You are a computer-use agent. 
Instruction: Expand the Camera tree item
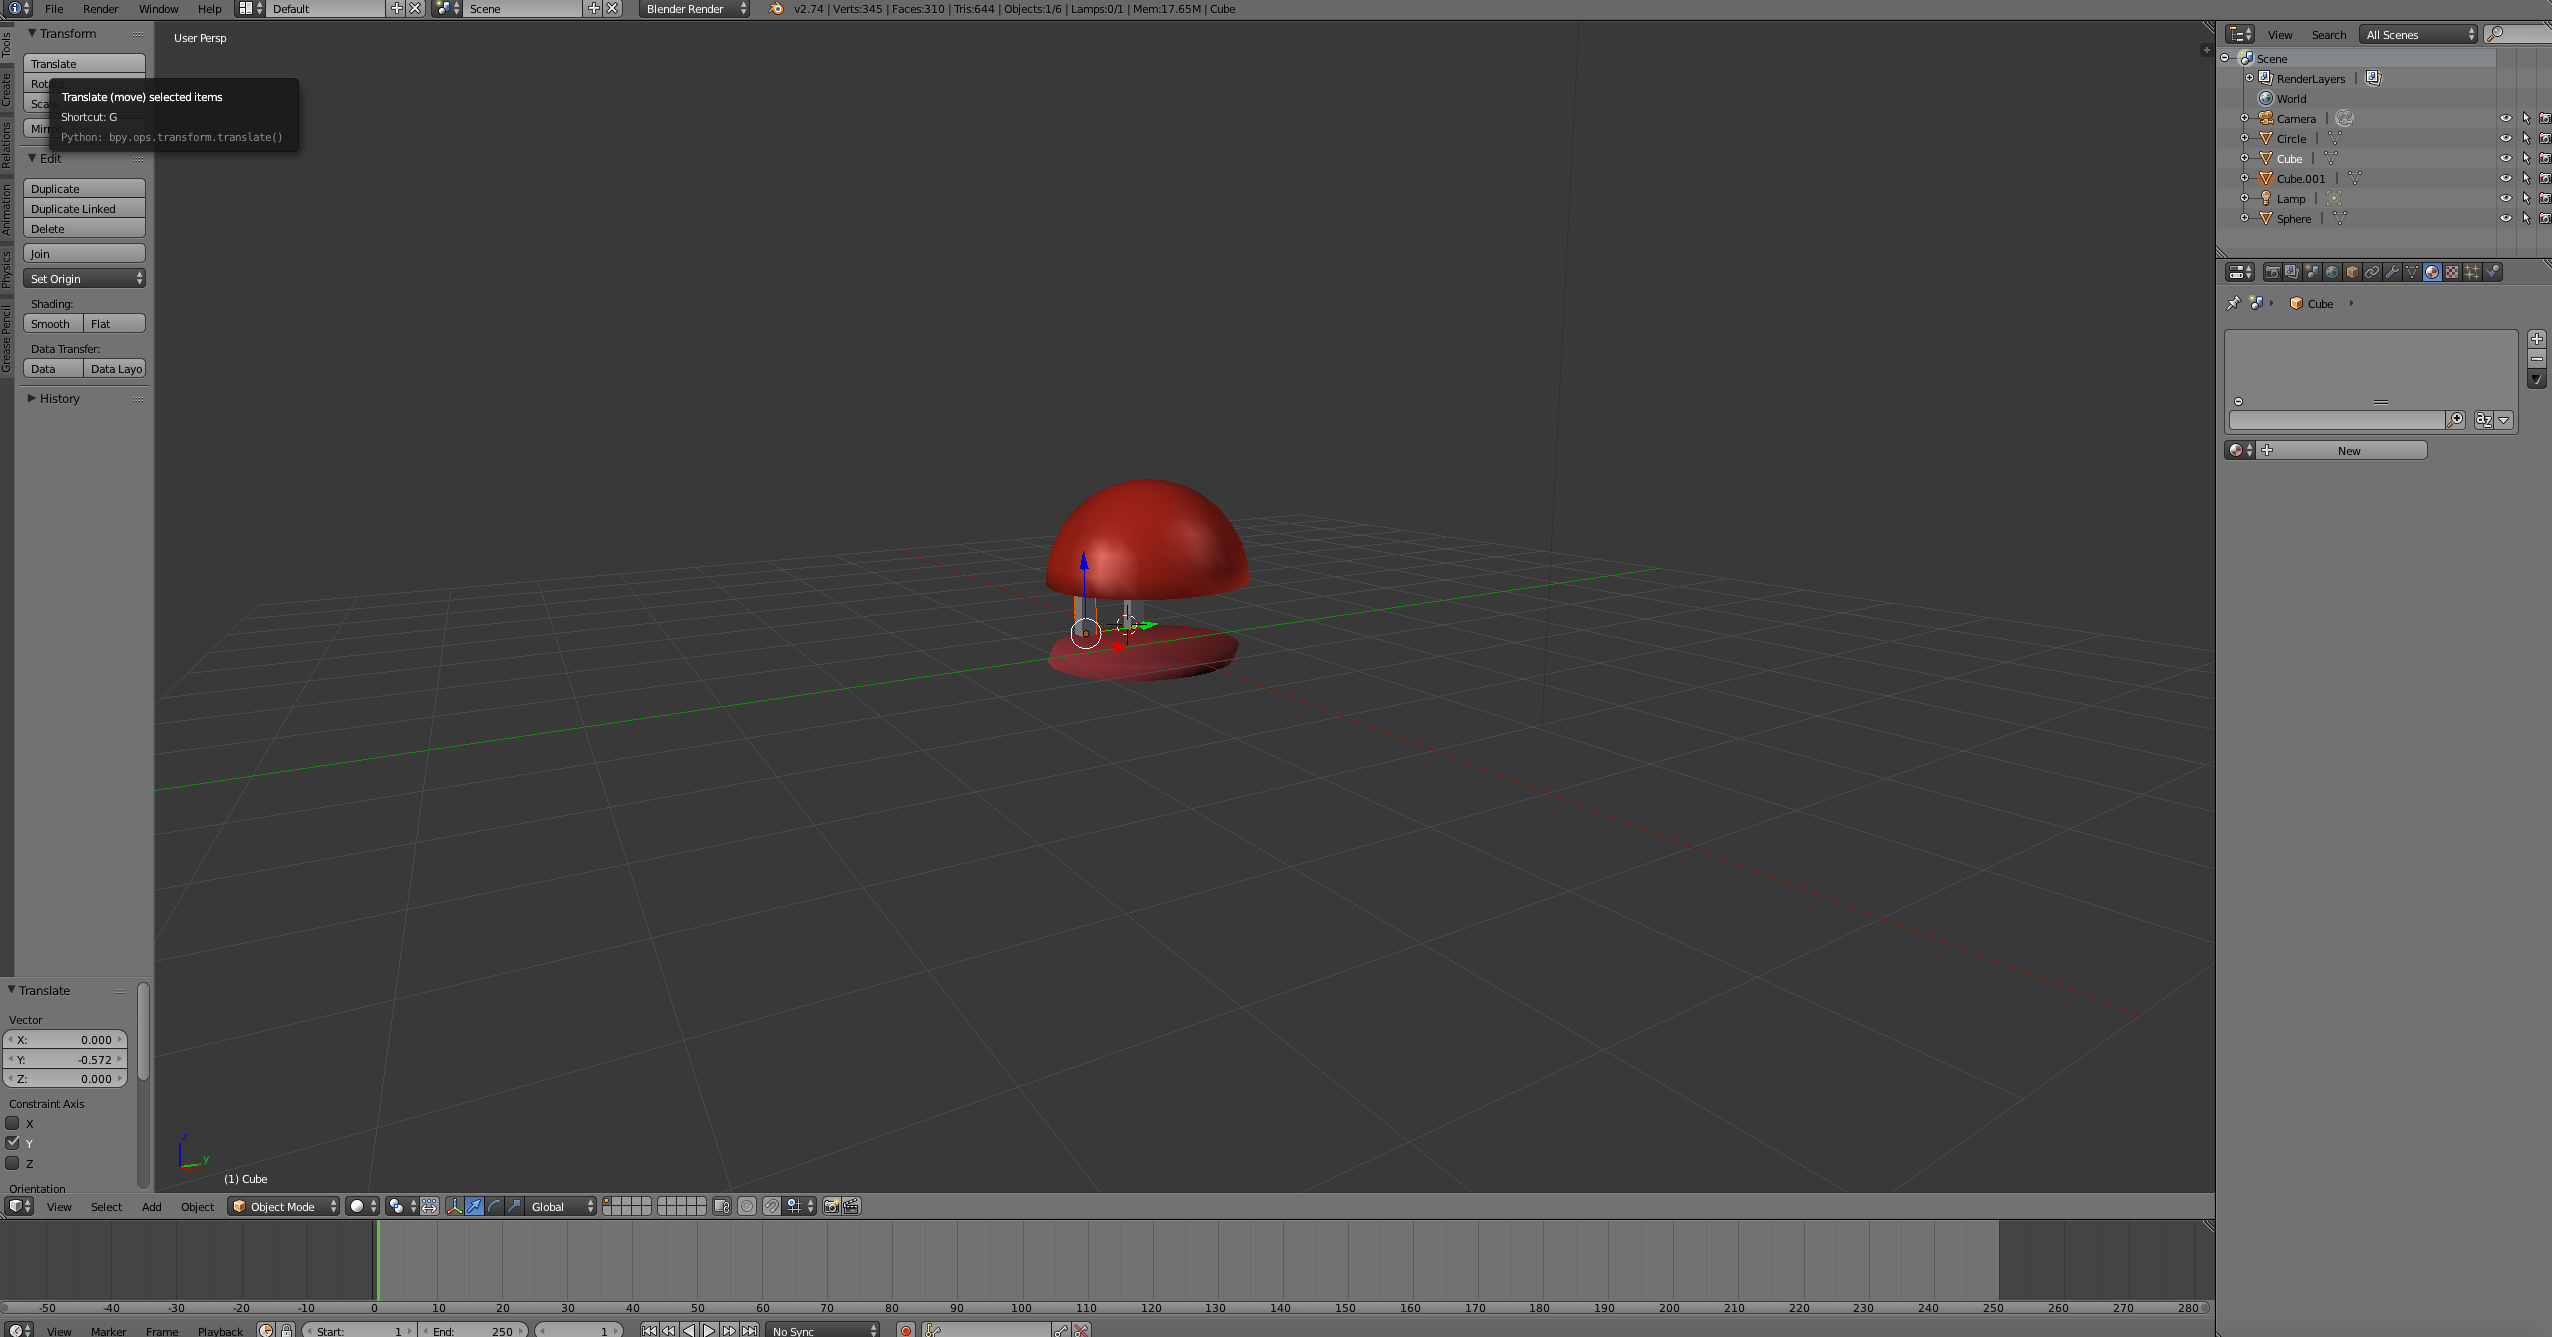pos(2244,118)
